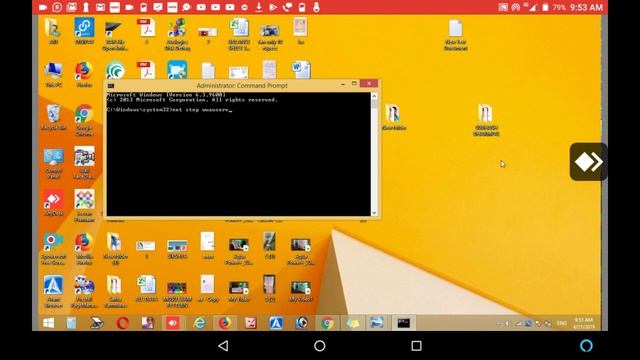Tap the Android home button
Screen dimensions: 640x360
pos(320,346)
